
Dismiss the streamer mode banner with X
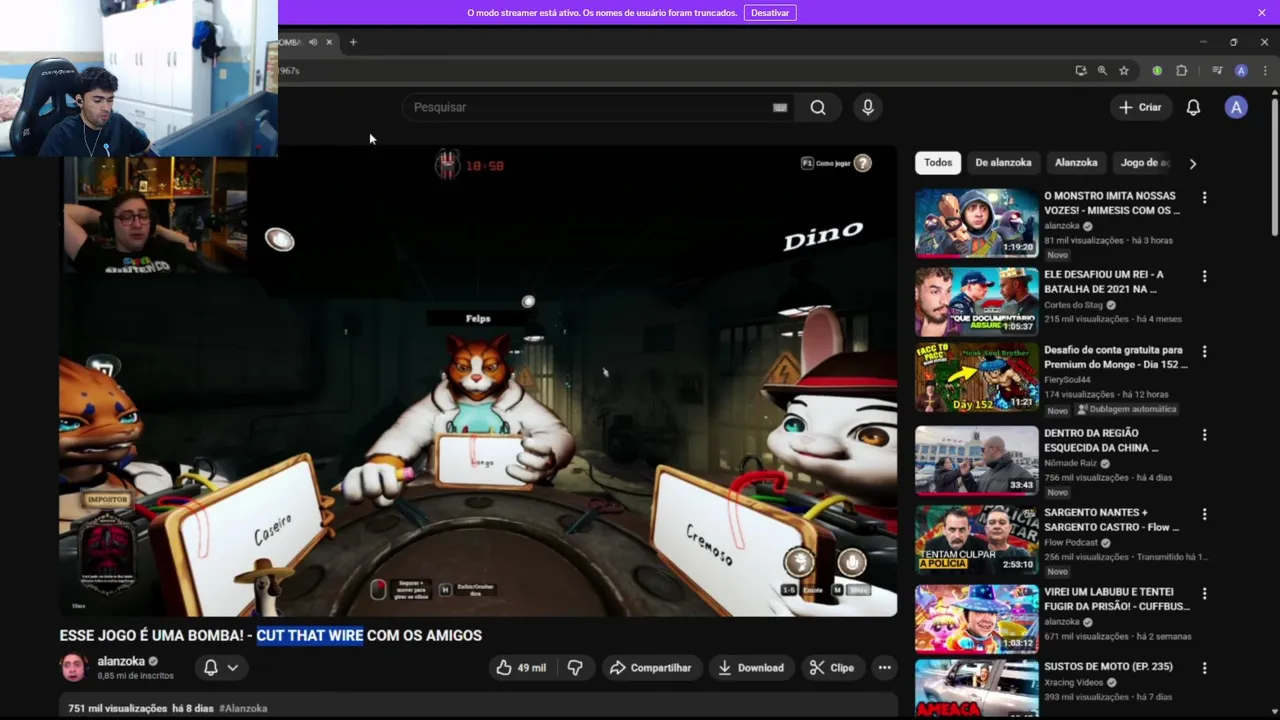[x=1262, y=12]
